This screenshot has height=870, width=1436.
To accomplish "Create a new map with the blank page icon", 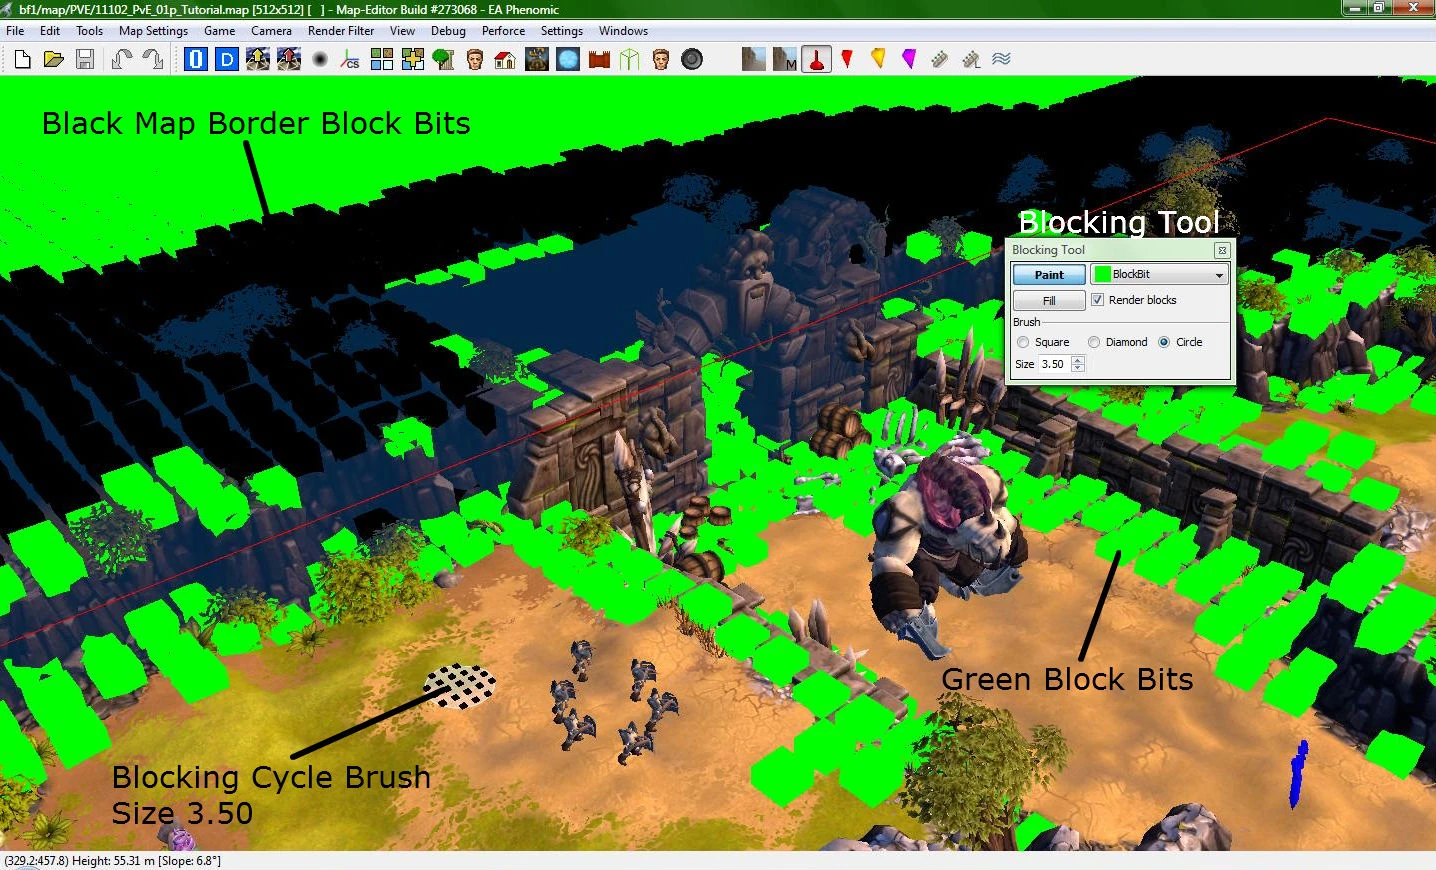I will point(22,60).
